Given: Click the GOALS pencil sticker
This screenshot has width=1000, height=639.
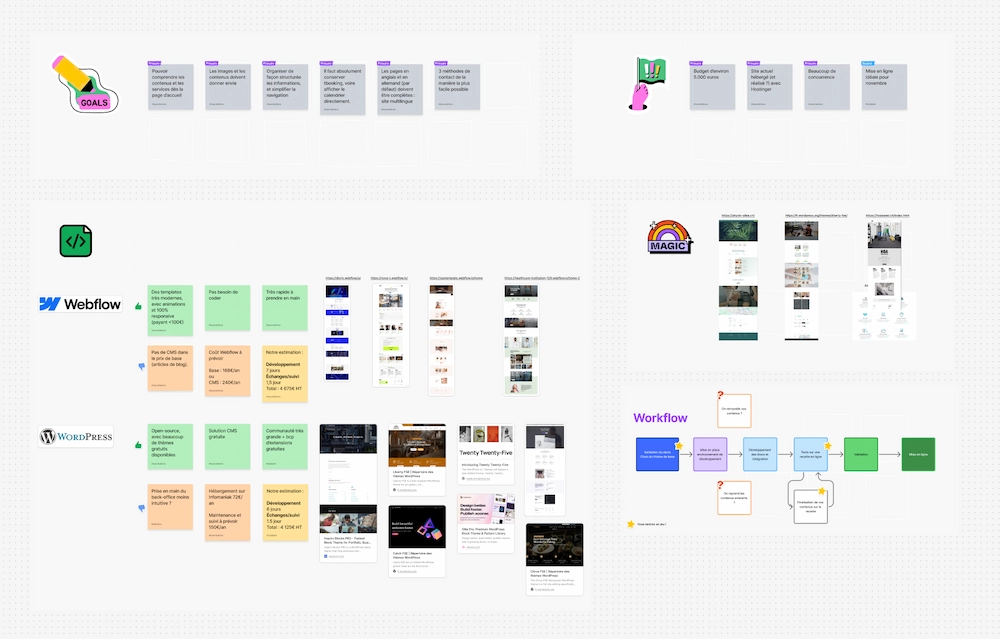Looking at the screenshot, I should pos(84,84).
